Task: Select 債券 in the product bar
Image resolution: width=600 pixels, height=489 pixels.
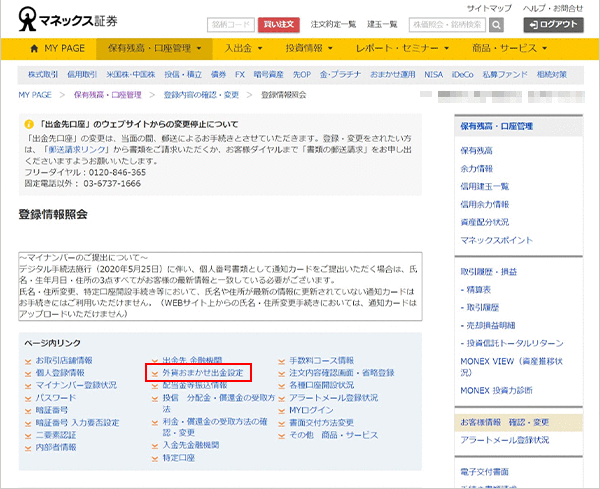Action: tap(218, 75)
